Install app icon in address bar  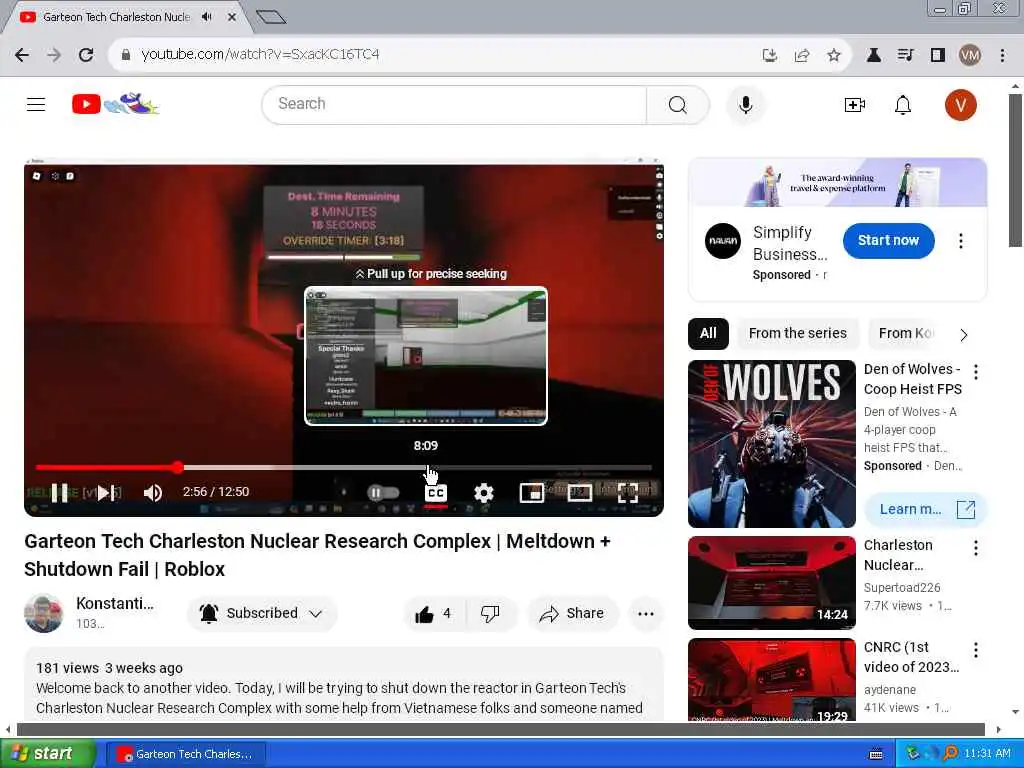pyautogui.click(x=770, y=56)
